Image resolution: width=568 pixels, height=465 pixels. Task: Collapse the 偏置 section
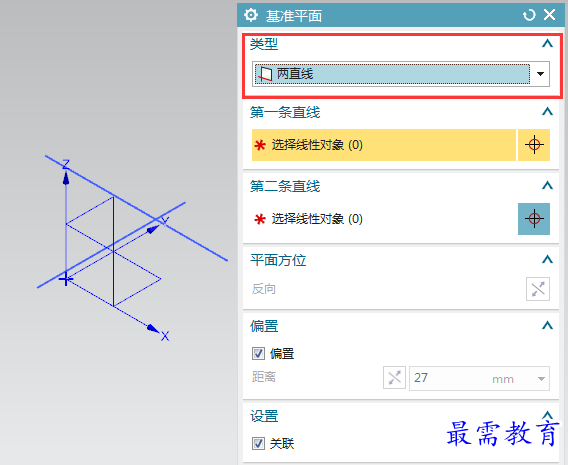[547, 326]
